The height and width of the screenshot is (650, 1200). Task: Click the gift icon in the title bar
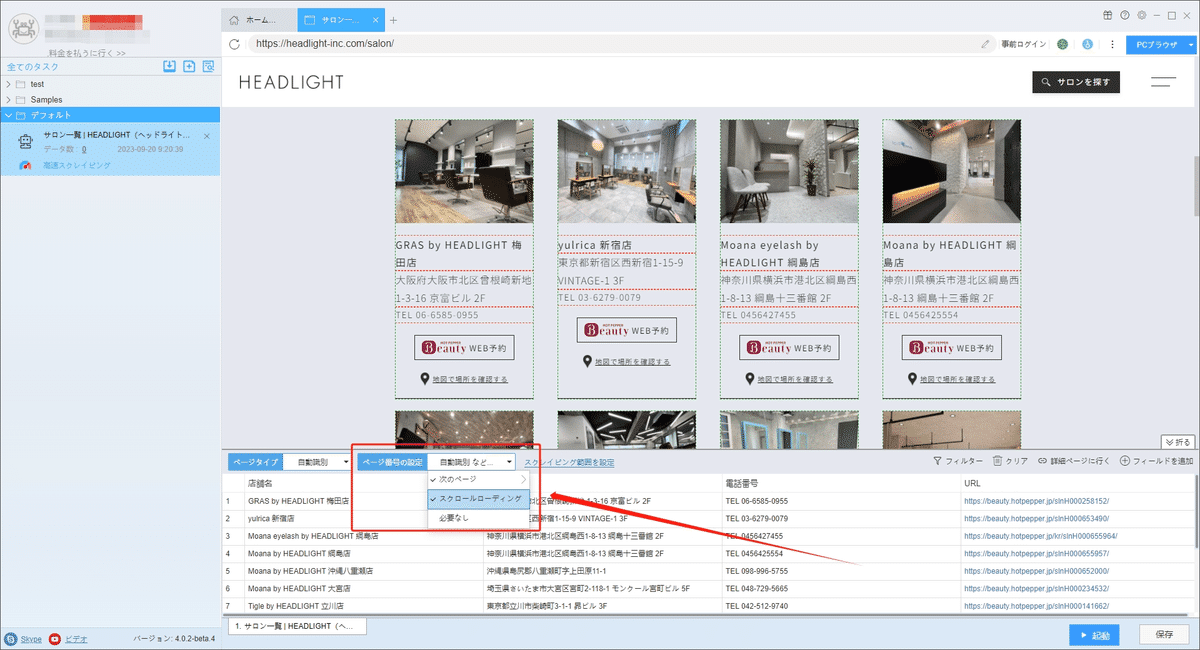[x=1108, y=15]
